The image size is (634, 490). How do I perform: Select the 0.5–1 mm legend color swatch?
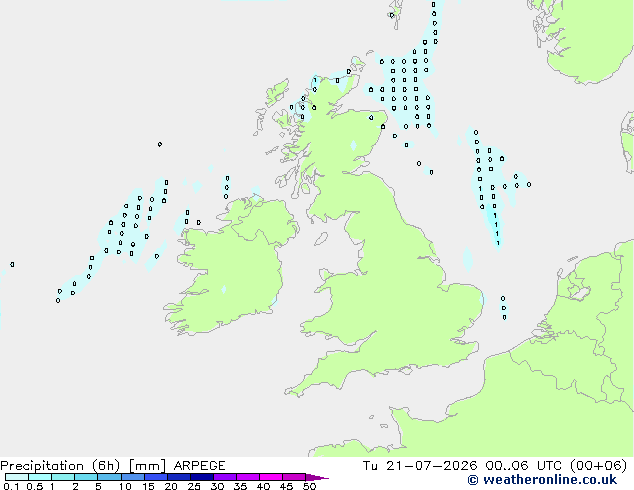40,477
